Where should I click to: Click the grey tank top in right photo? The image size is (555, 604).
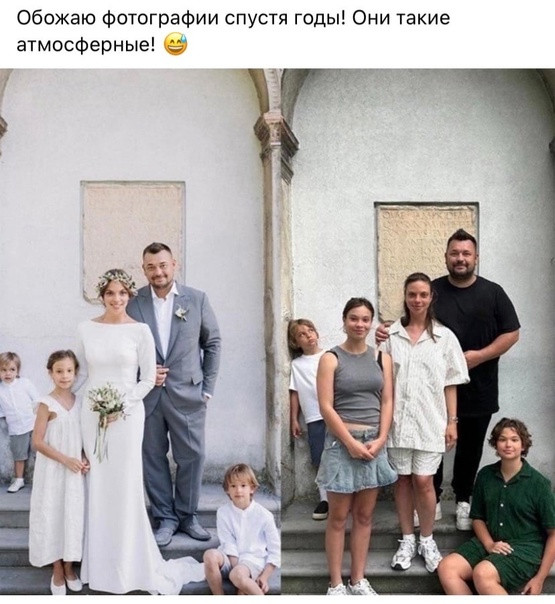pyautogui.click(x=357, y=385)
